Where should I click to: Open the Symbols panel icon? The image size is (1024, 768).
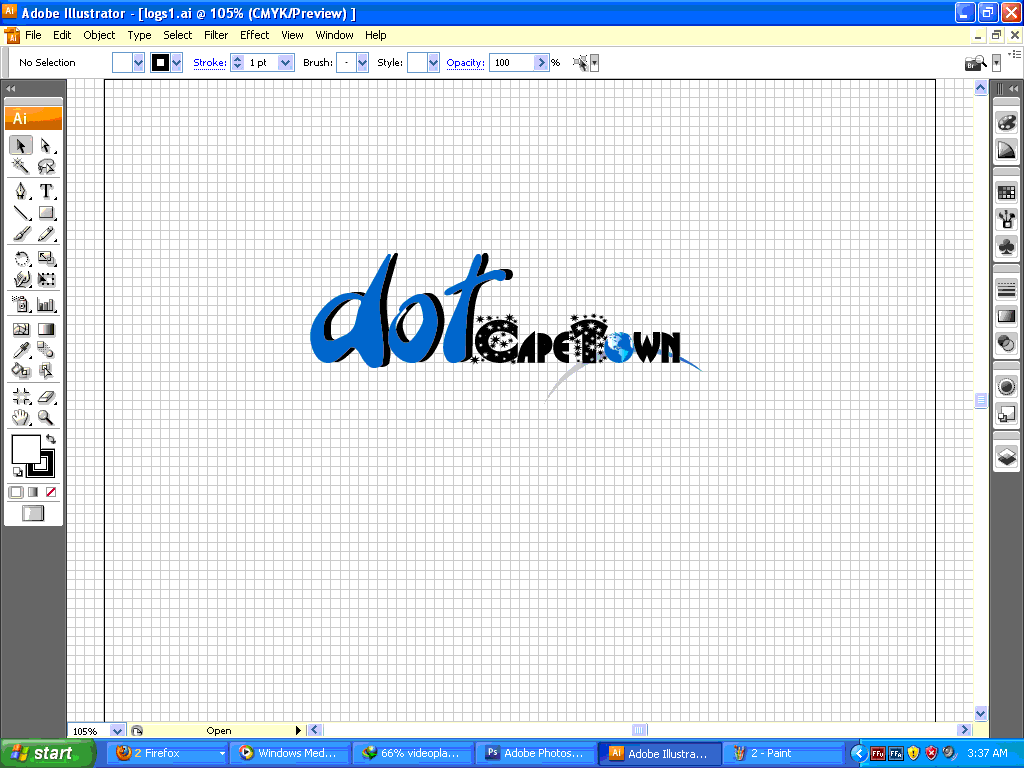(1006, 245)
